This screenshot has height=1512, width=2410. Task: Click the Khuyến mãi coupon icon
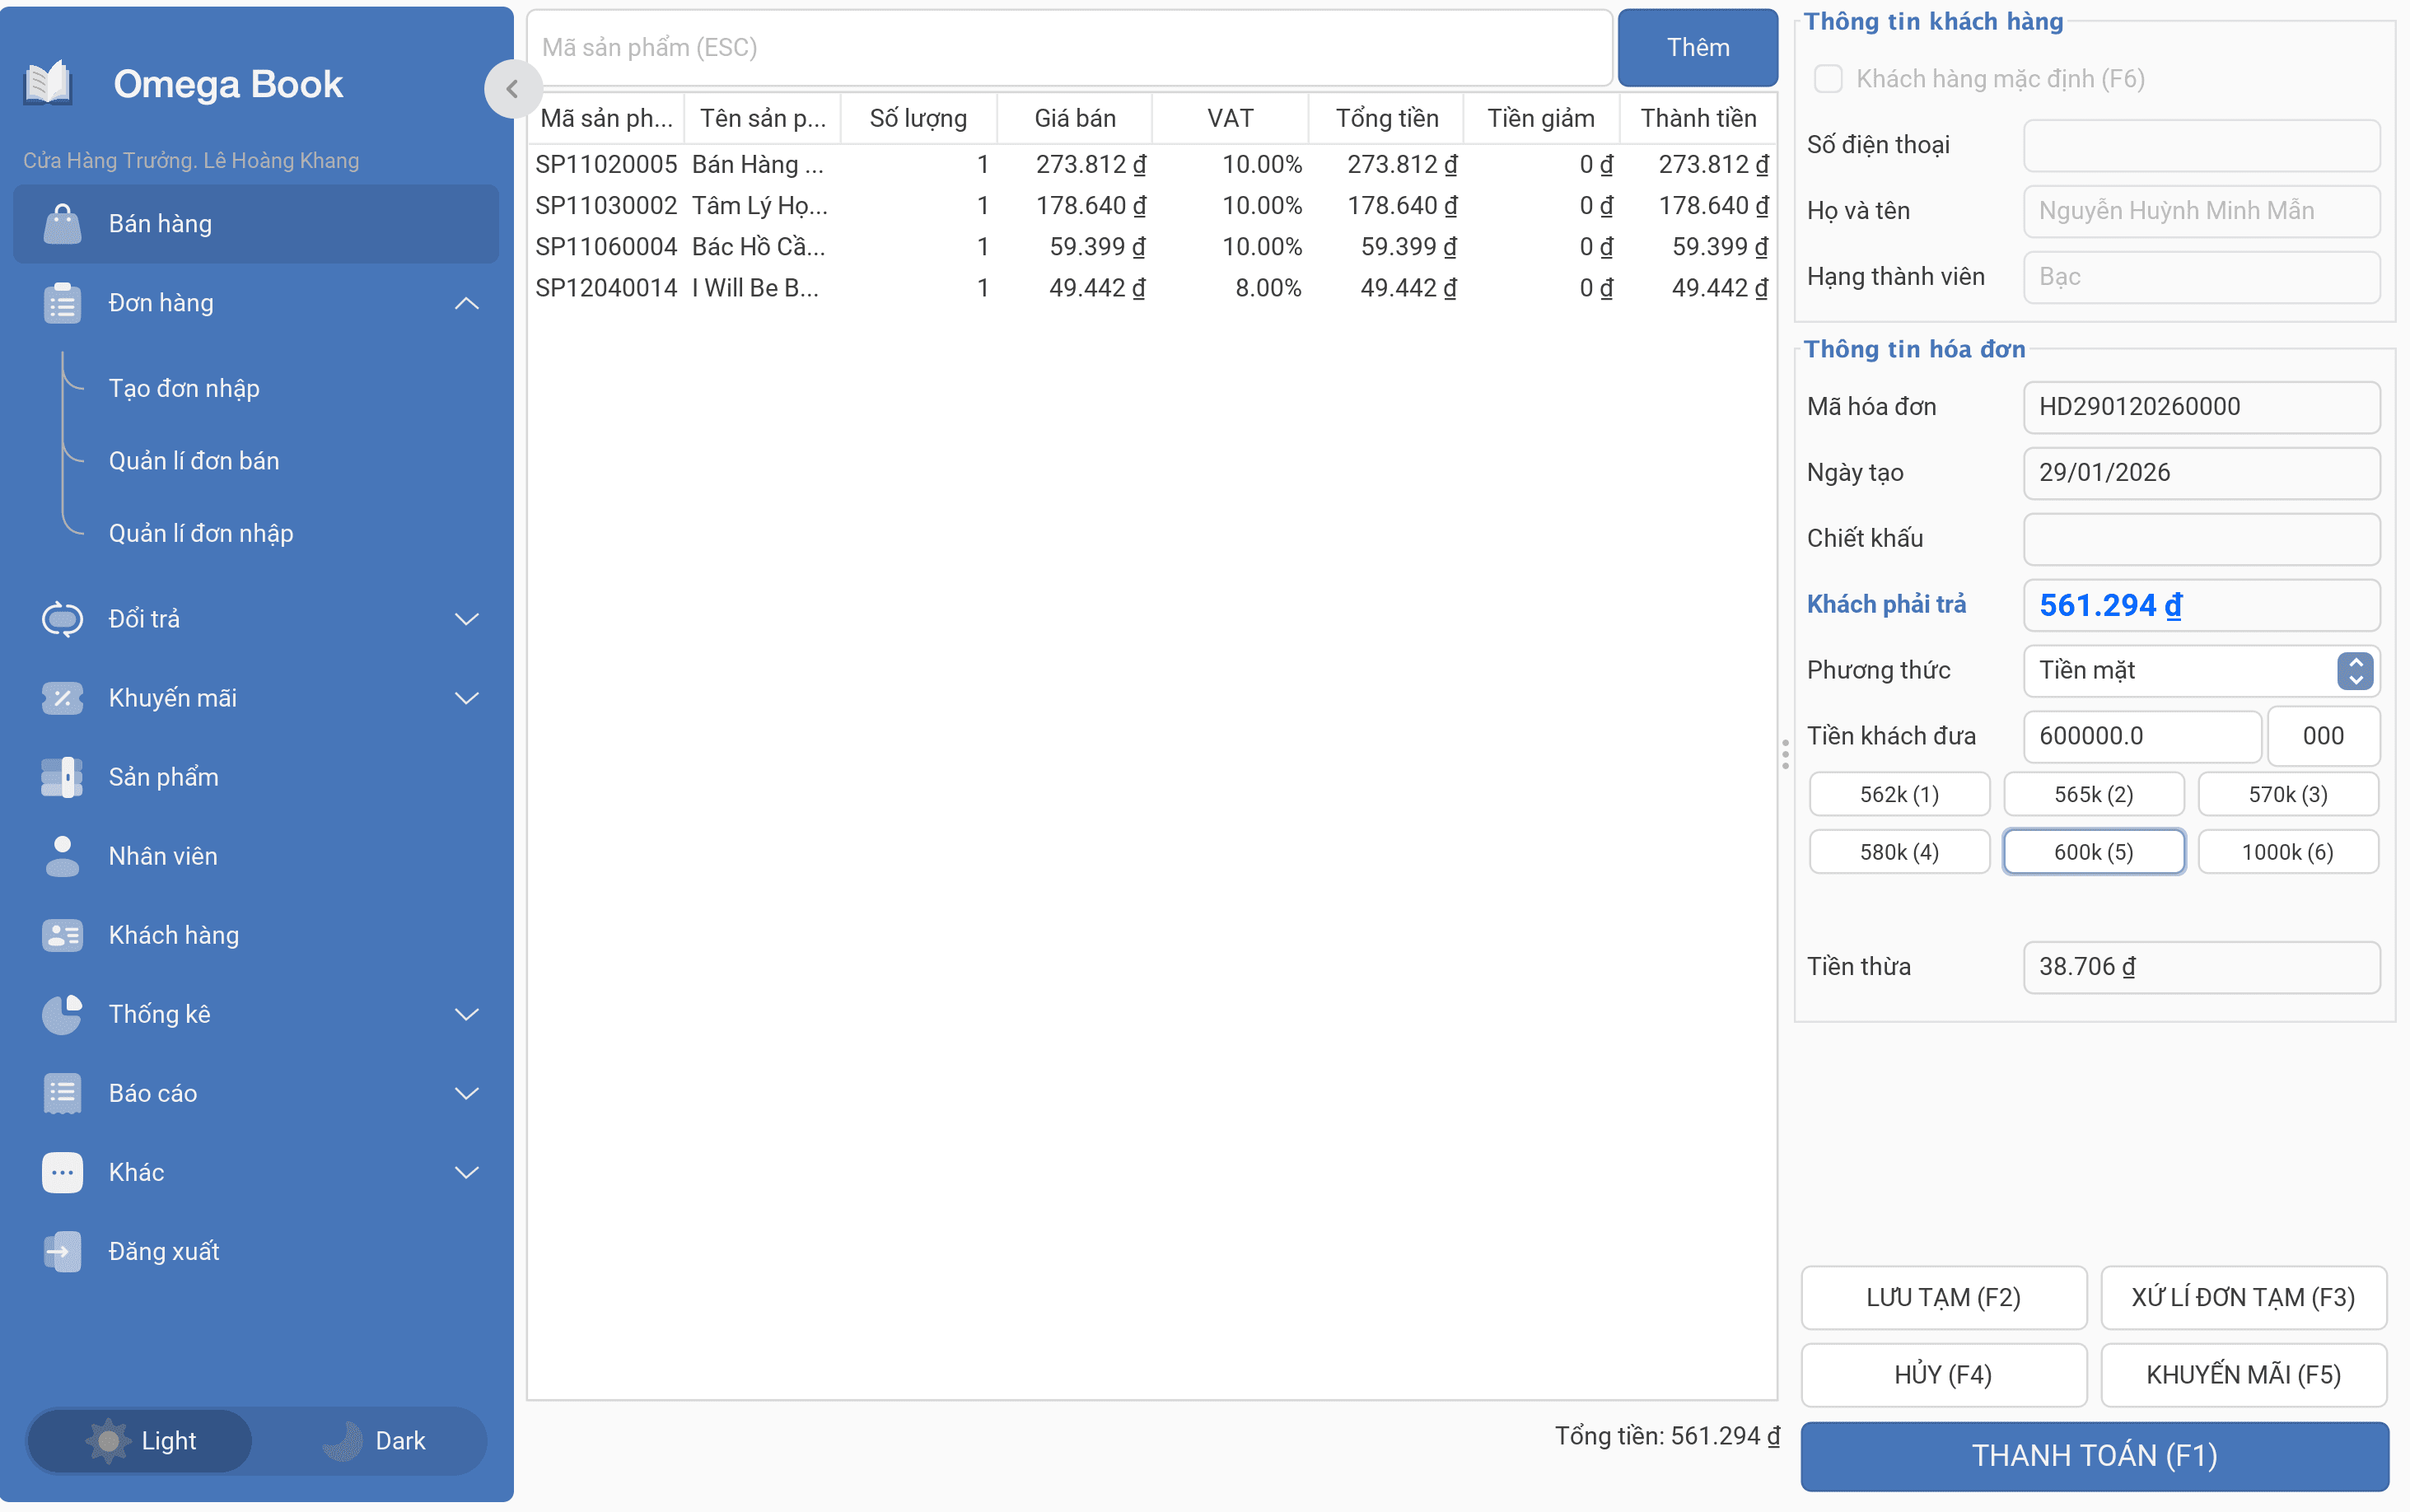[62, 698]
